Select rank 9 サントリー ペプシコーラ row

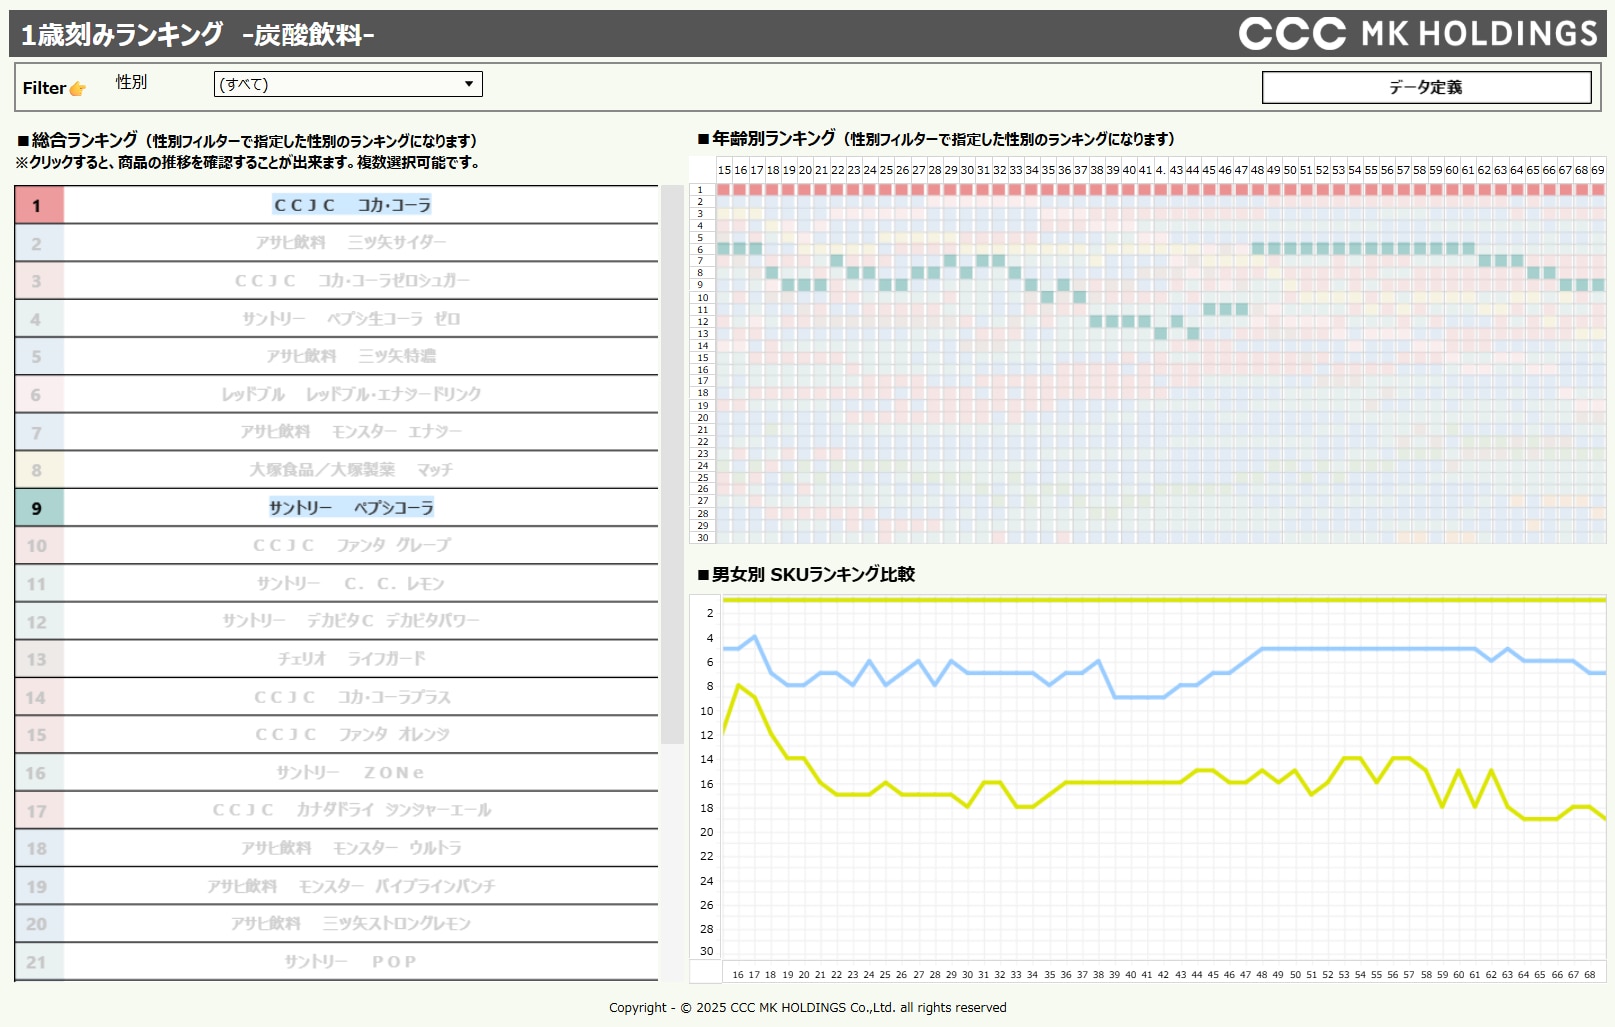coord(336,508)
